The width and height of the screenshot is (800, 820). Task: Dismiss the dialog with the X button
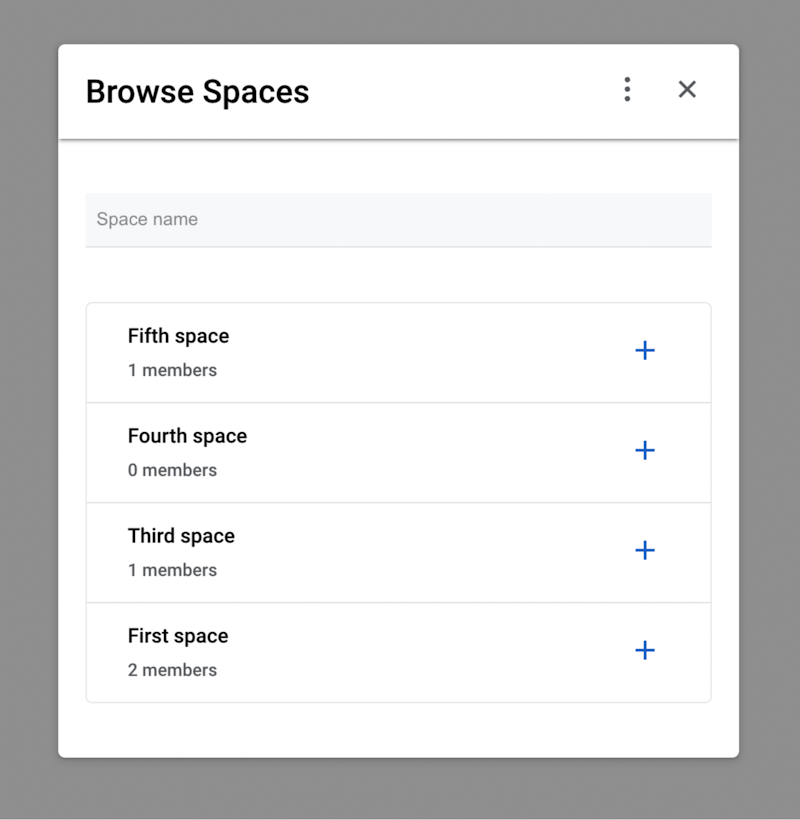tap(687, 89)
